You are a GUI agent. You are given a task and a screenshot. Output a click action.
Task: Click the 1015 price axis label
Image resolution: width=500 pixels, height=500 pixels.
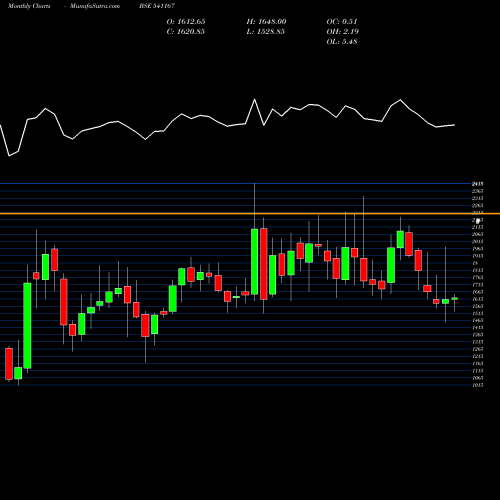pyautogui.click(x=478, y=385)
